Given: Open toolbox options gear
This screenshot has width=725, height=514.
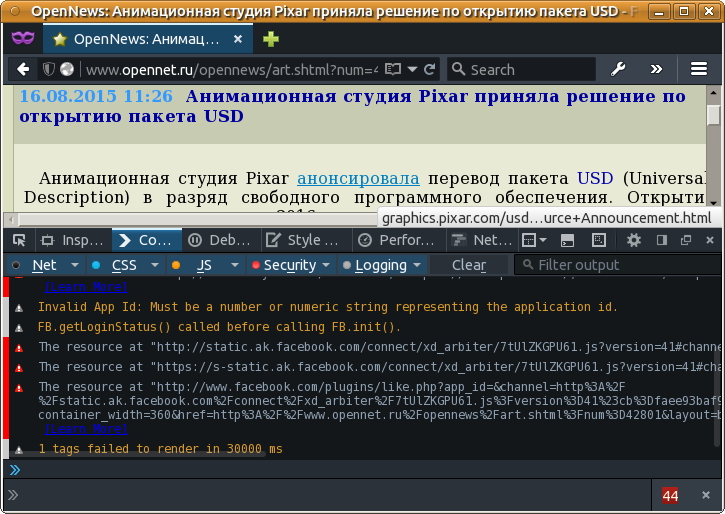Looking at the screenshot, I should pos(633,240).
